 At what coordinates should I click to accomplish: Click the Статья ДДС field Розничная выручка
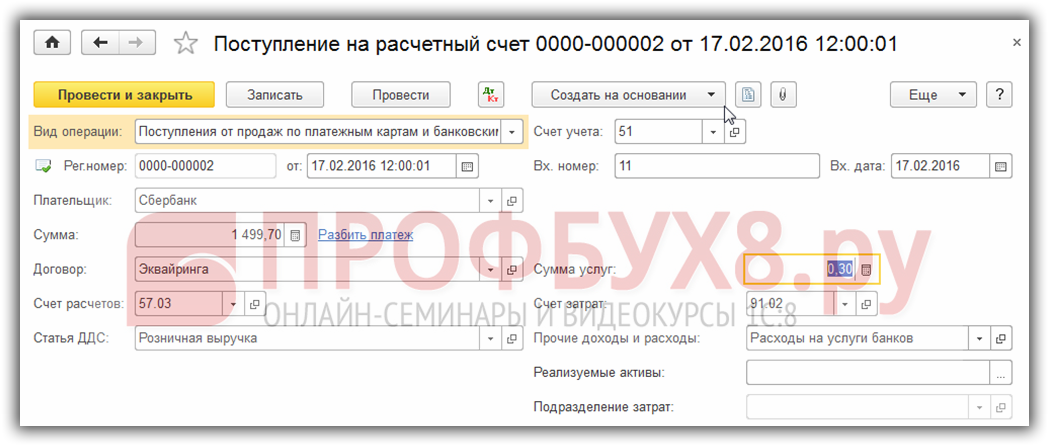pyautogui.click(x=308, y=338)
